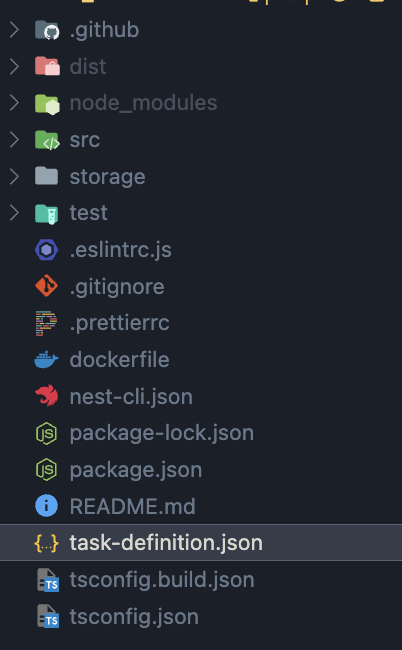This screenshot has width=402, height=650.
Task: Expand the src folder chevron
Action: click(x=15, y=140)
